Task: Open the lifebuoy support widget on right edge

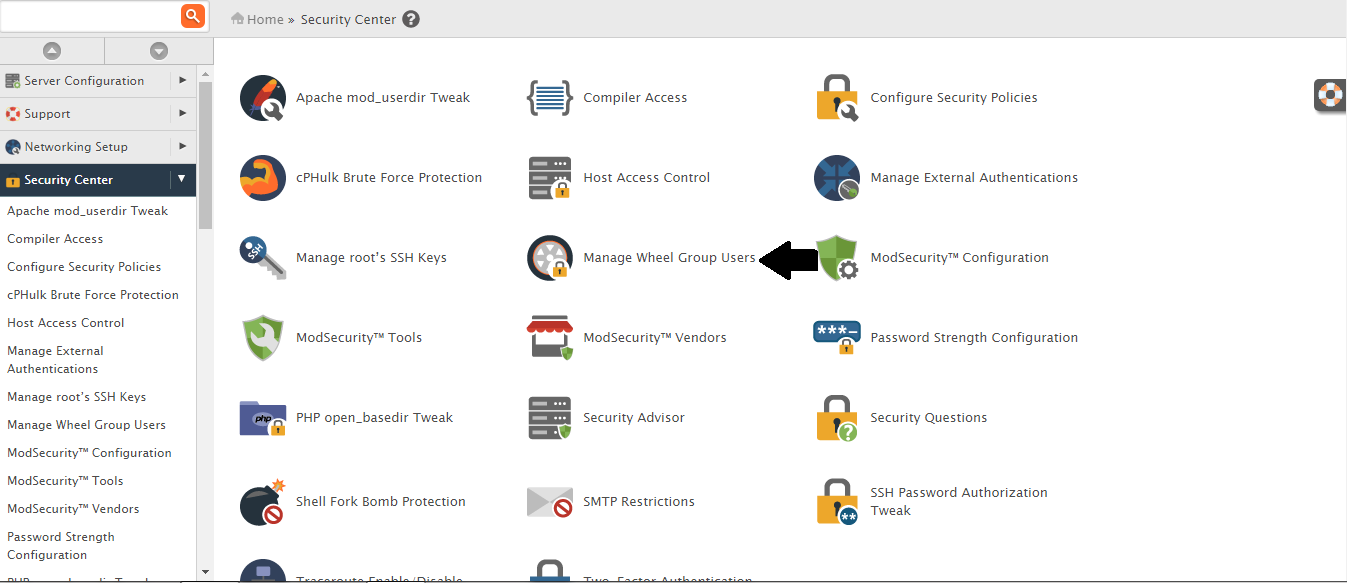Action: (x=1330, y=95)
